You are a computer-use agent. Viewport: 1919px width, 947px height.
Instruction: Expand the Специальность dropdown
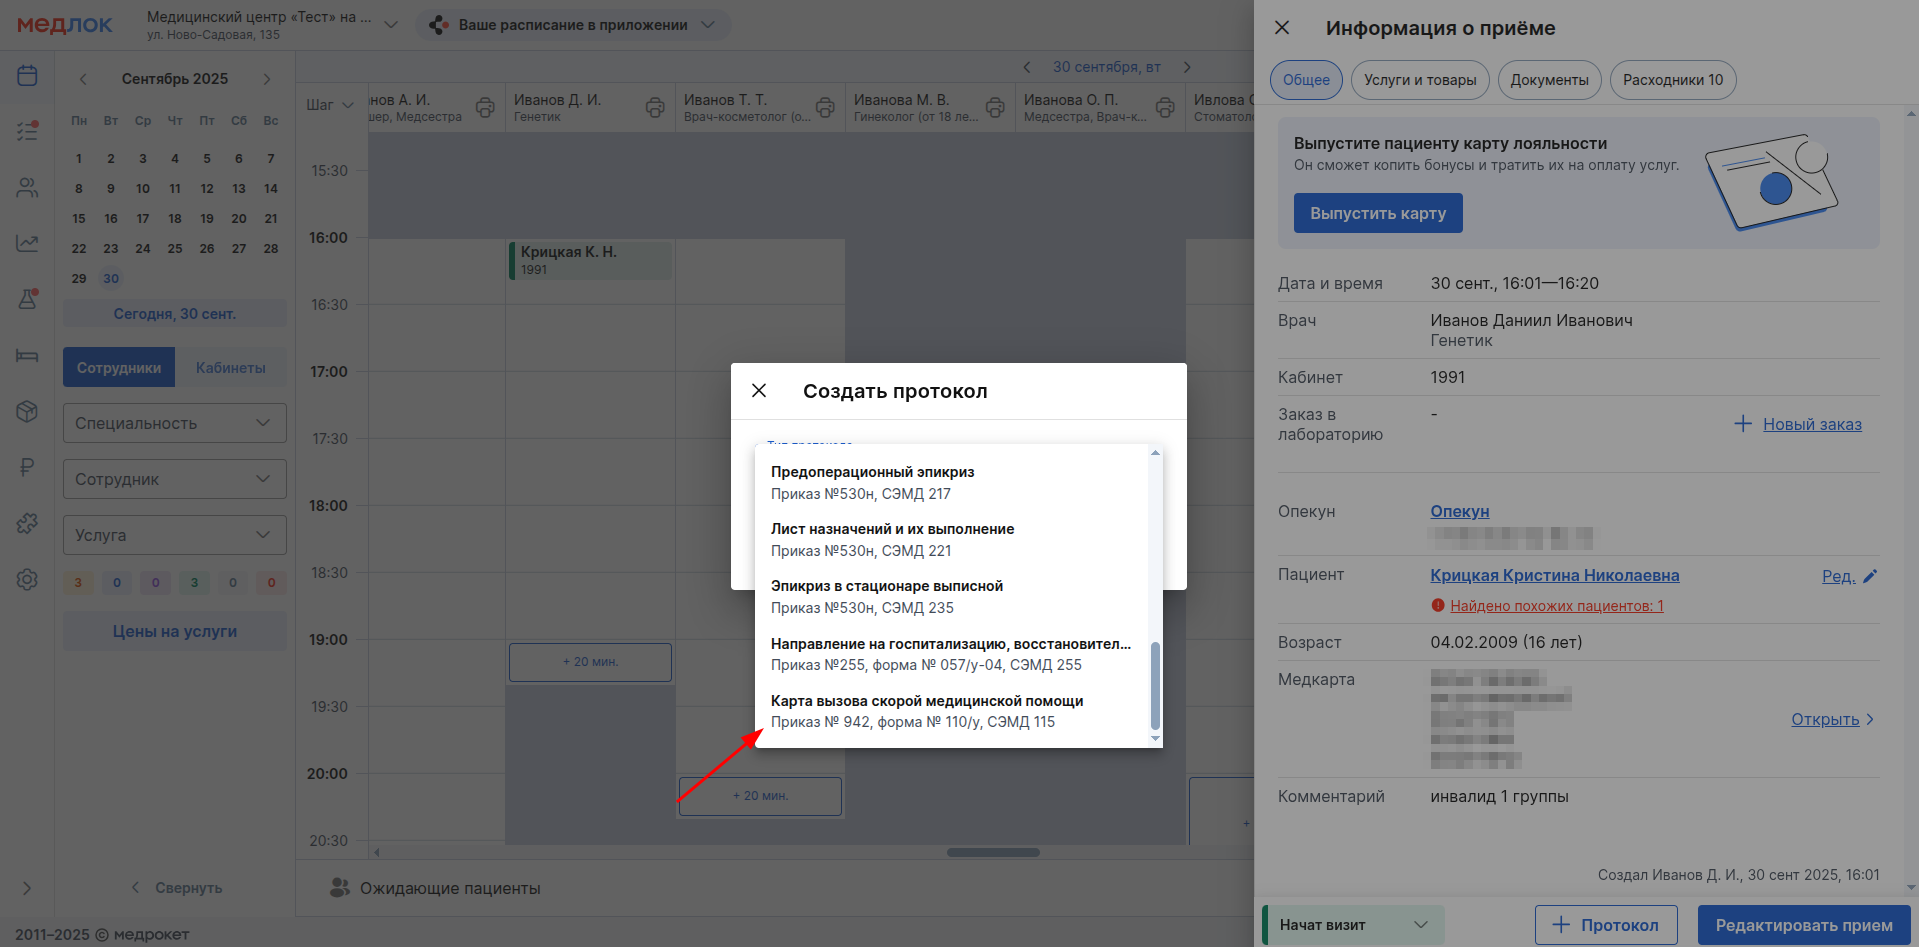[x=174, y=423]
